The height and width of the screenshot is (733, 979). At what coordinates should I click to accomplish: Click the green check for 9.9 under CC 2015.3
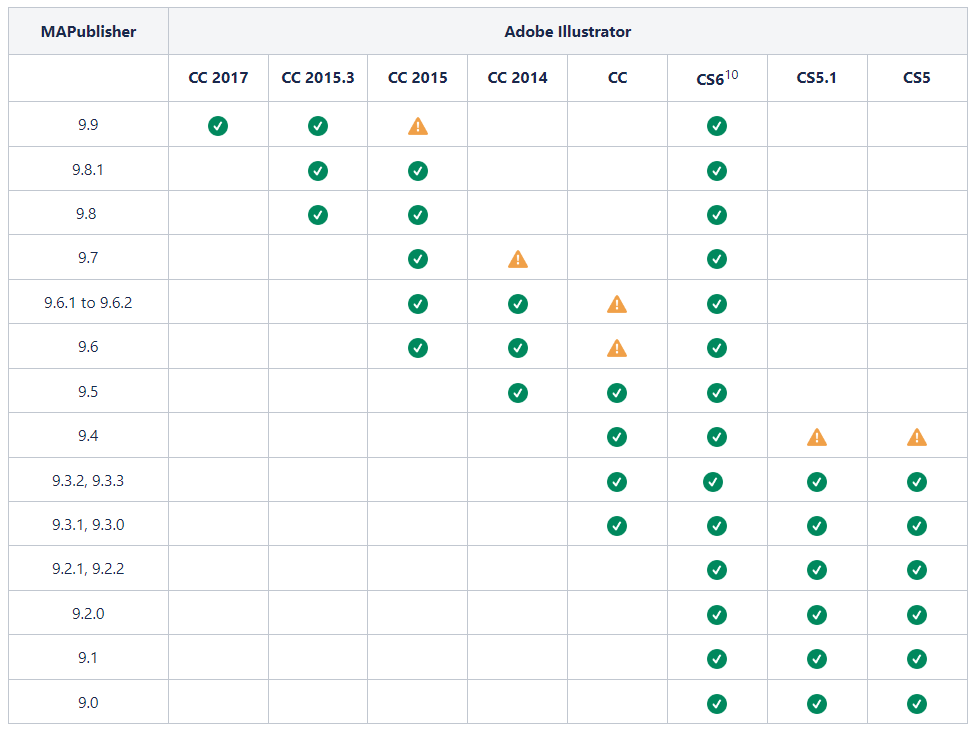(x=318, y=126)
